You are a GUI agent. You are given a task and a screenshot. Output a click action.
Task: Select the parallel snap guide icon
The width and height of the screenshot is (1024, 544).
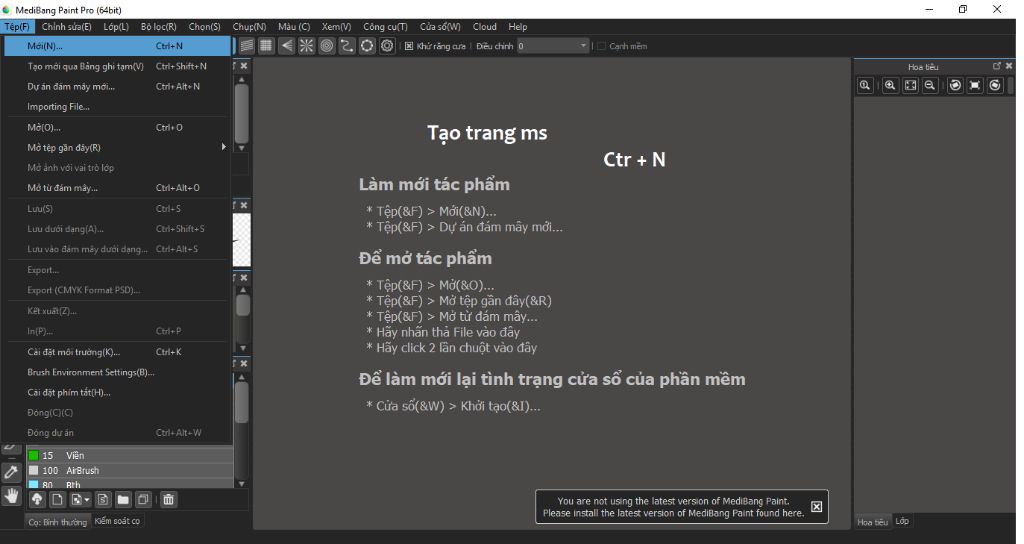click(246, 46)
